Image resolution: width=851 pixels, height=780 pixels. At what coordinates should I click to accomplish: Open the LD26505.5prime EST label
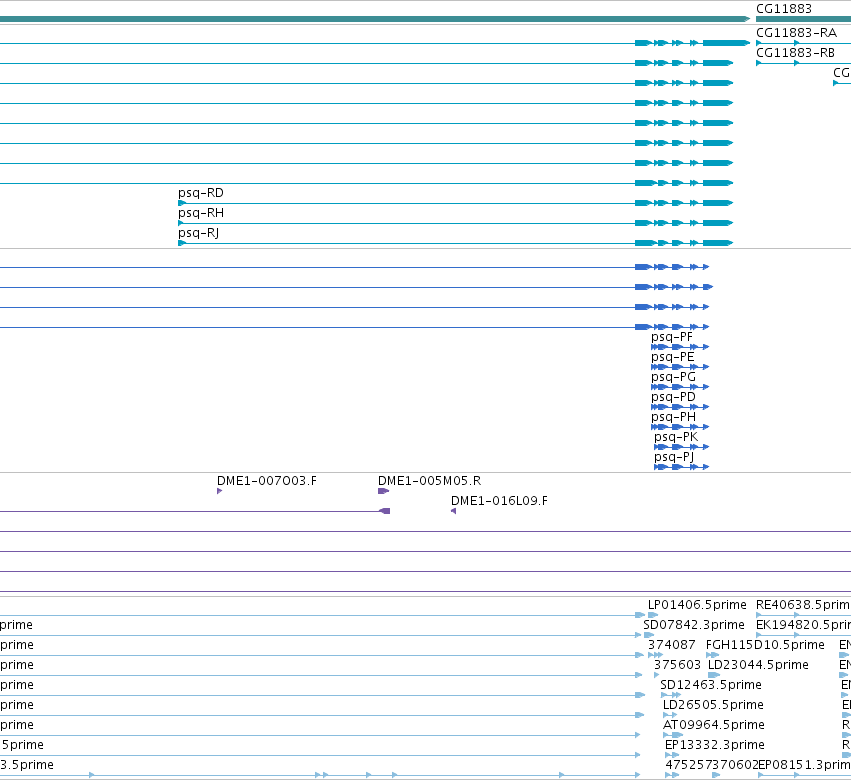[x=713, y=705]
